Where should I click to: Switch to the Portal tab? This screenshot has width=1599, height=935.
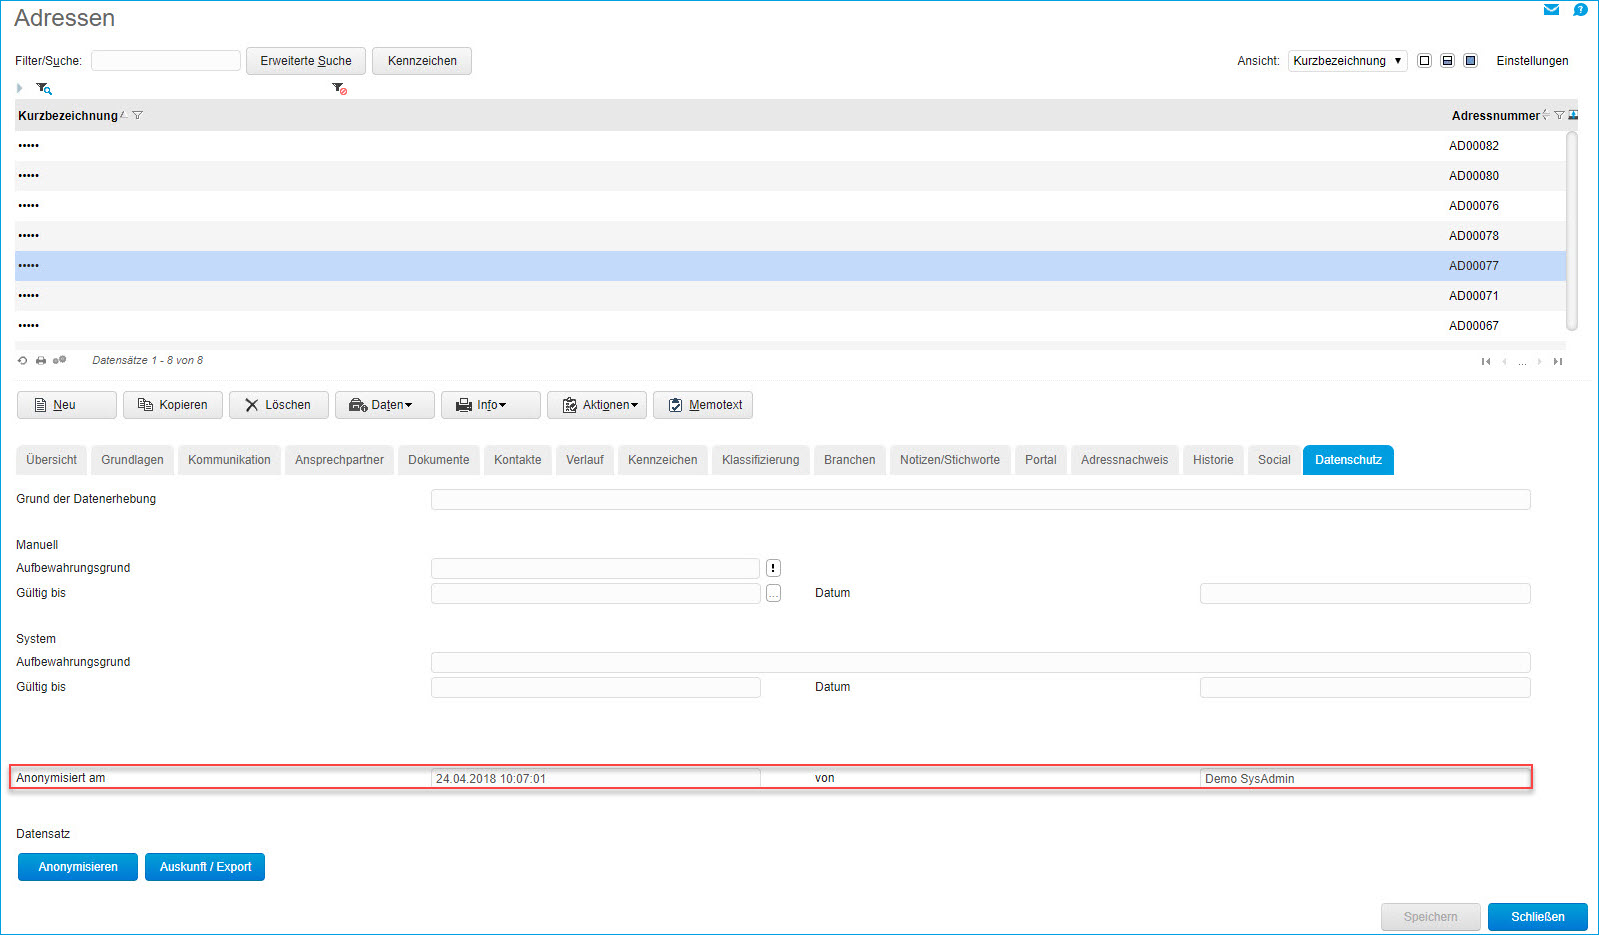pos(1041,460)
